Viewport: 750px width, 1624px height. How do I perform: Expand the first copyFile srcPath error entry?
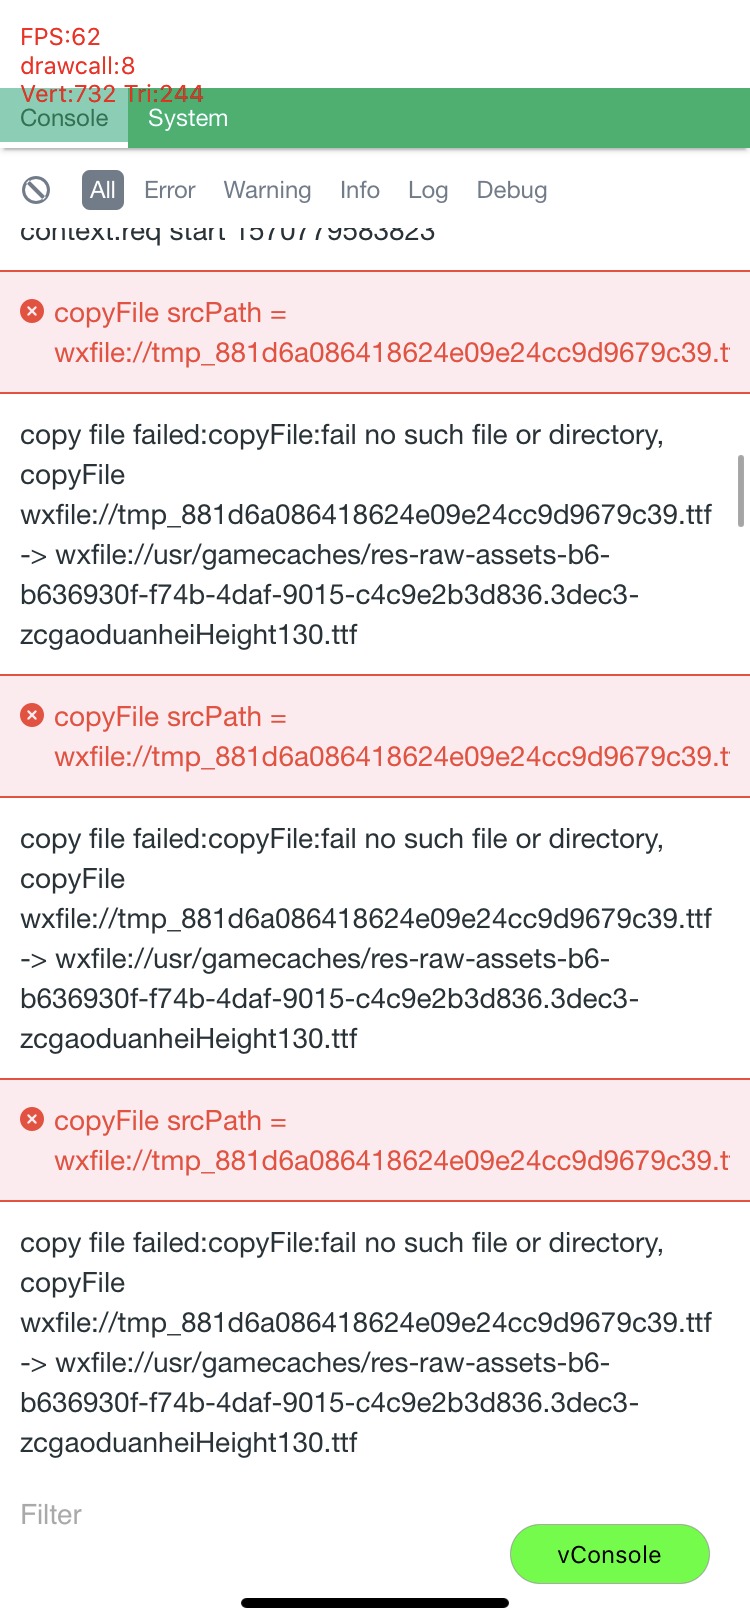pos(390,333)
